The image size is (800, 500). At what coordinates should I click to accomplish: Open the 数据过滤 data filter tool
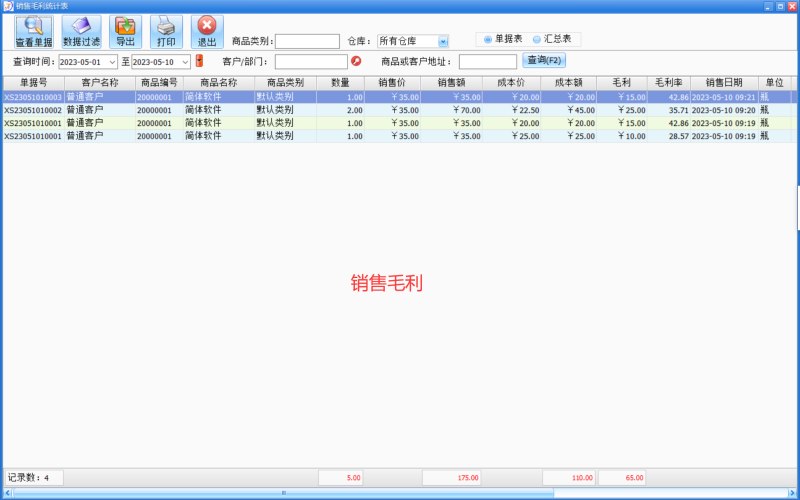click(x=82, y=32)
